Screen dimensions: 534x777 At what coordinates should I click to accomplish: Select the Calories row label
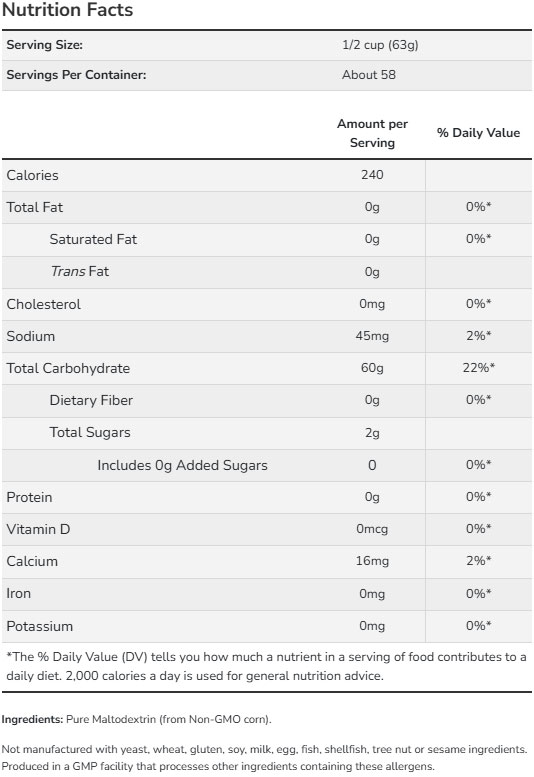tap(32, 175)
